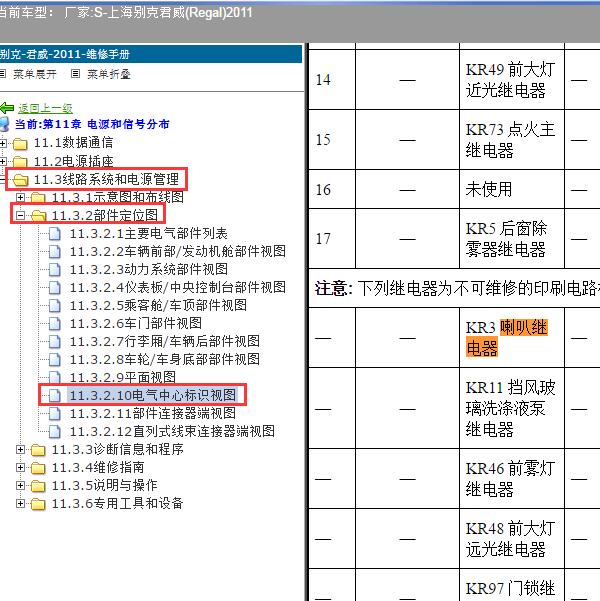Select 11.3.1示意图和布线图 tree entry
This screenshot has height=601, width=600.
coord(117,197)
